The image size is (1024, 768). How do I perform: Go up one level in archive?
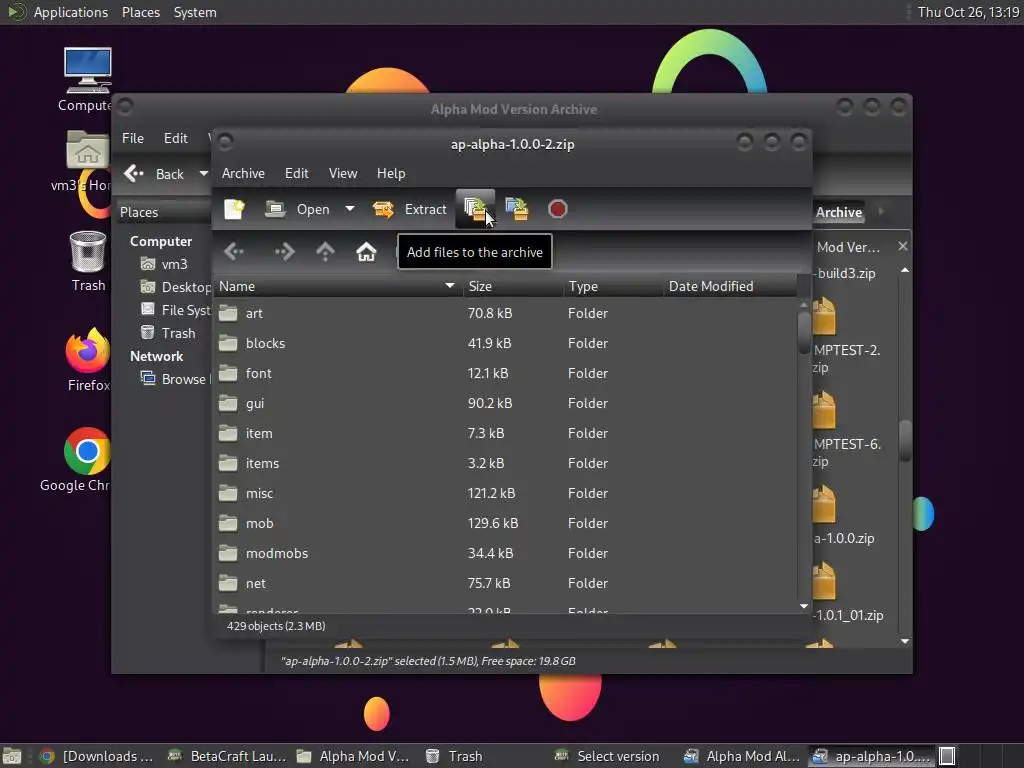(x=325, y=251)
